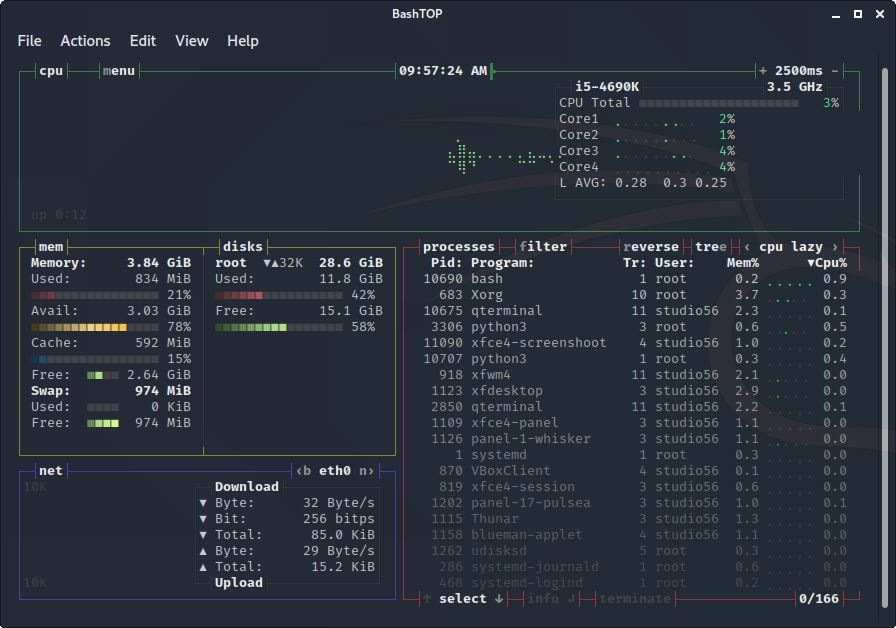Screen dimensions: 896x628
Task: Click the right arrow after cpu lazy
Action: coord(835,247)
